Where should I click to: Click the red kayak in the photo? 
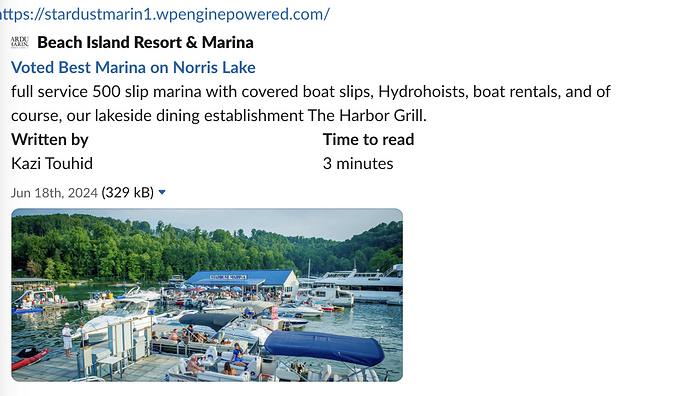coord(30,357)
